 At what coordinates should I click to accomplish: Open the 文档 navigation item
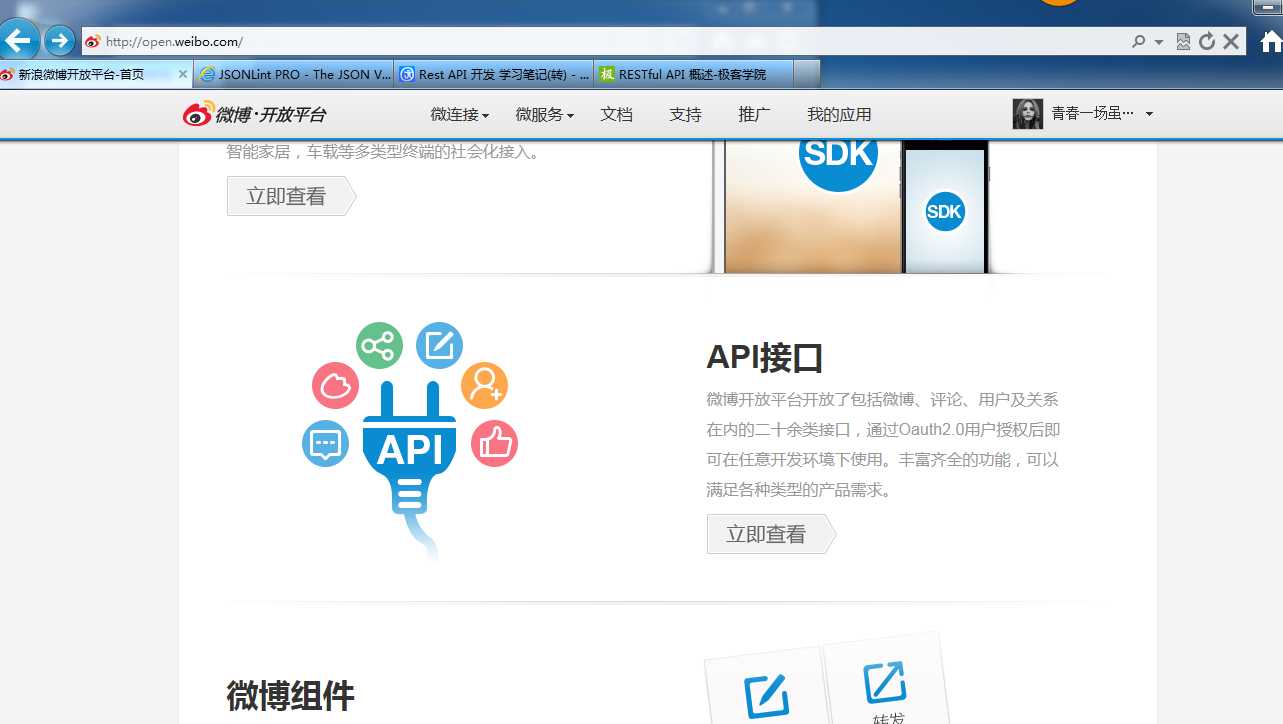[617, 115]
